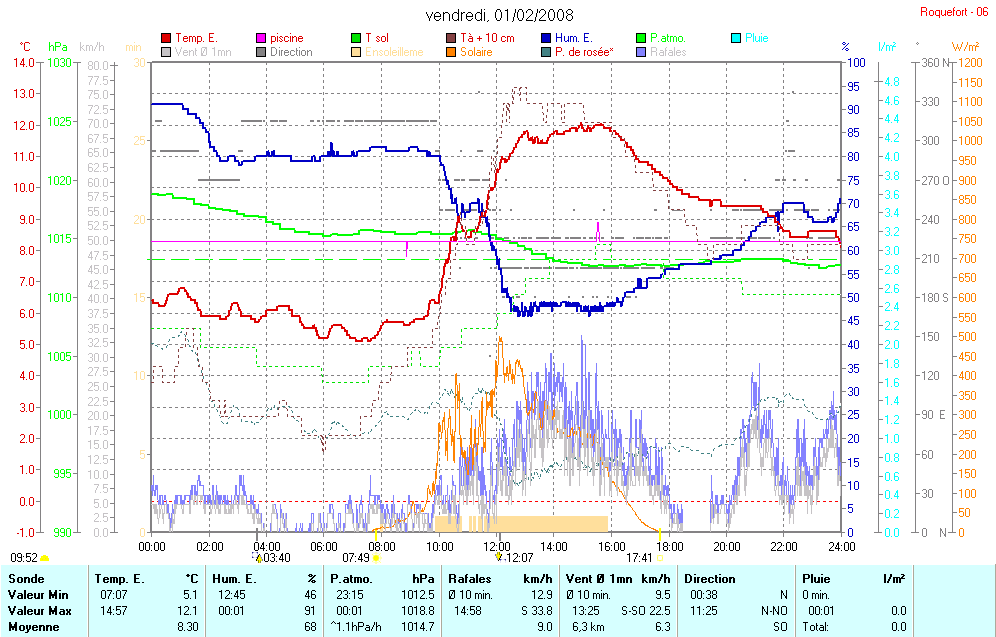Click the magenta piscine legend swatch
996x637 pixels.
[x=260, y=38]
